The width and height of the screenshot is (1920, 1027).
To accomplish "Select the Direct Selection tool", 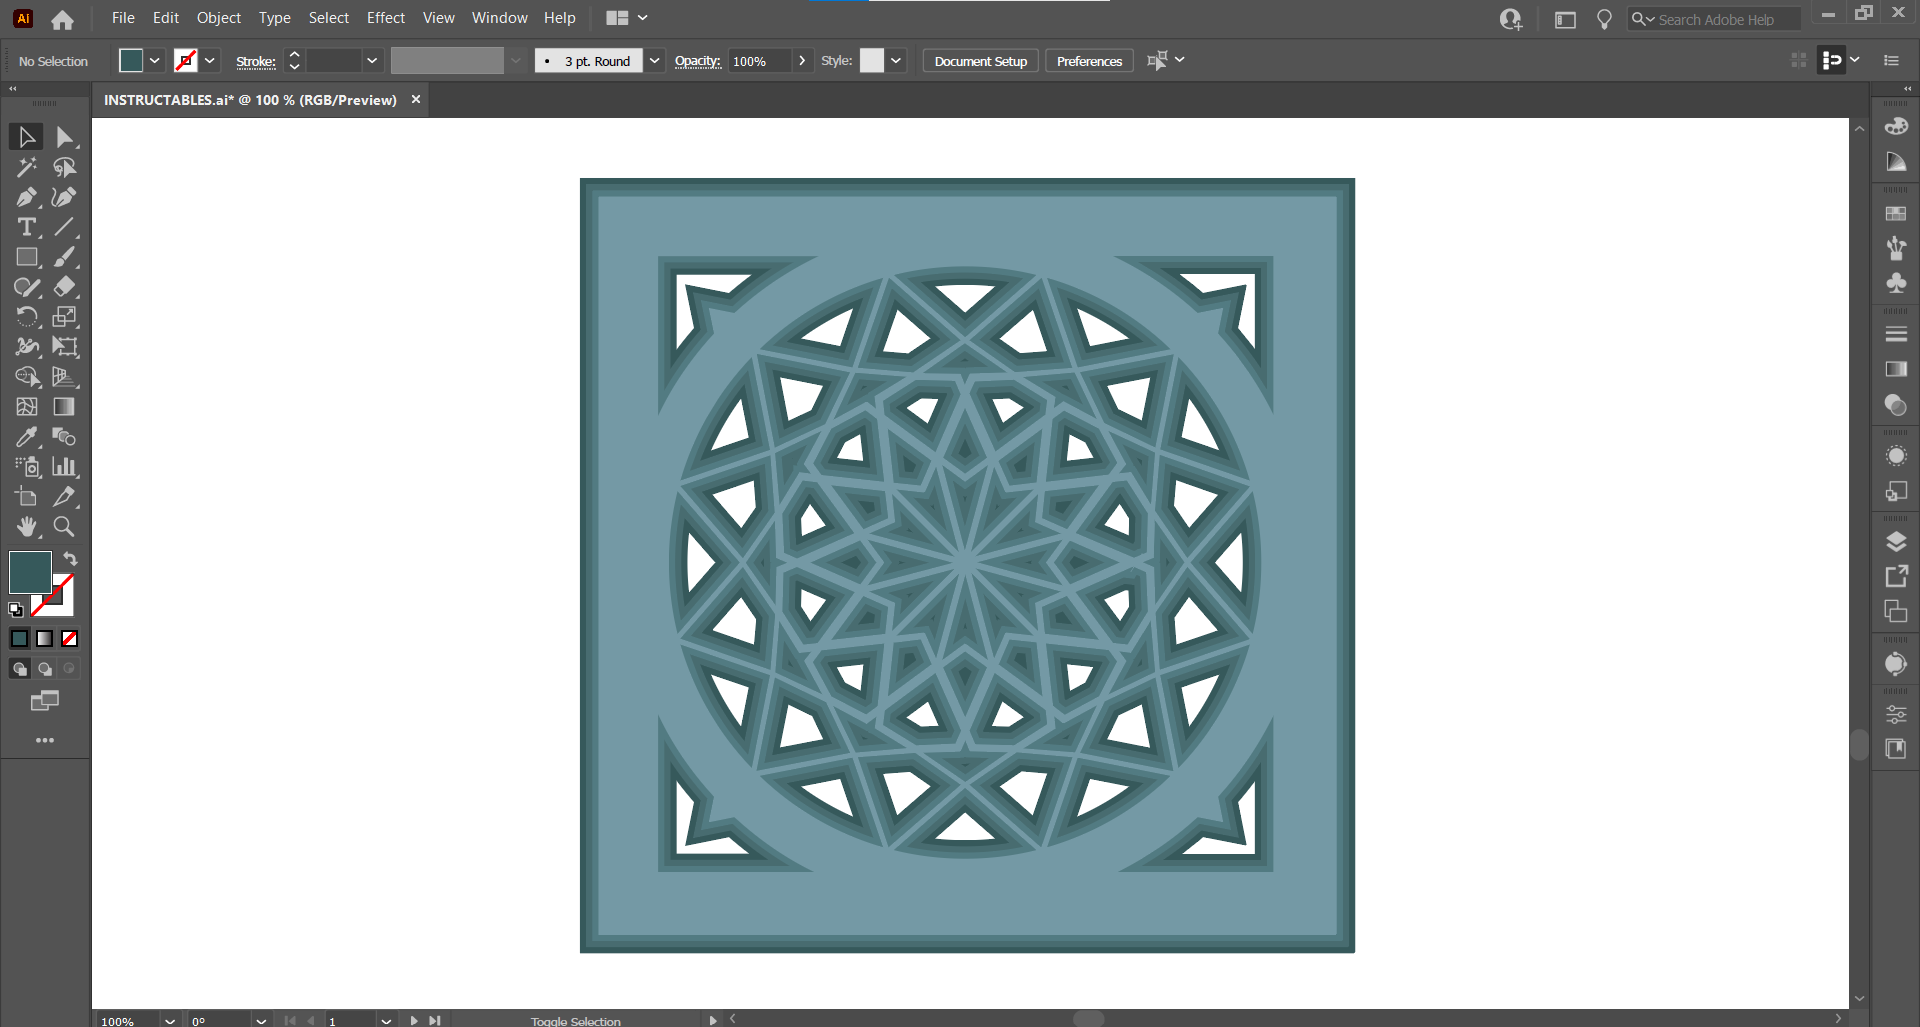I will [x=65, y=137].
